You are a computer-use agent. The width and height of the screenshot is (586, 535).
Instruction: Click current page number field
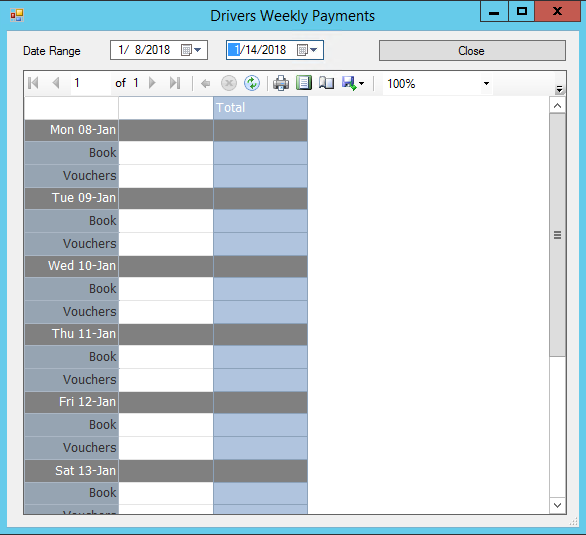90,83
